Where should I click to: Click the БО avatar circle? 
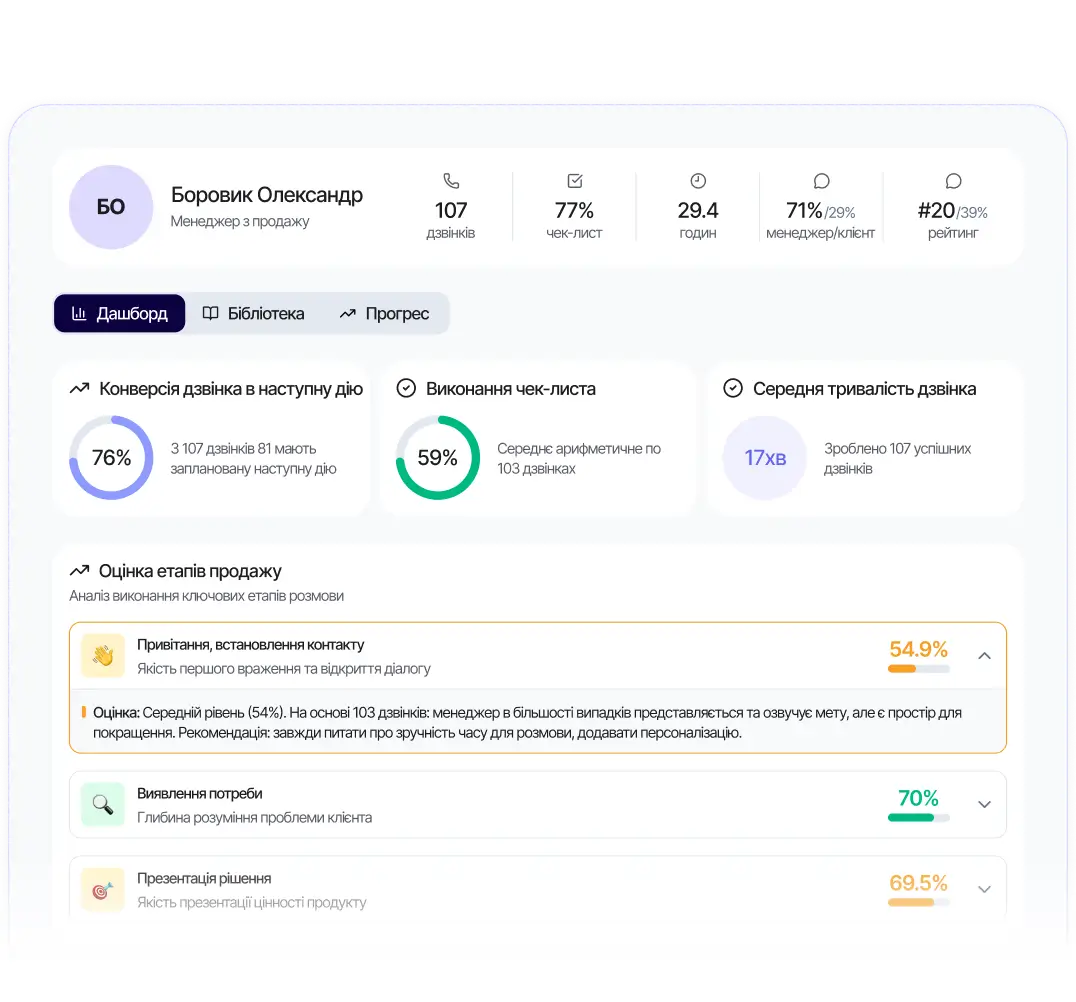pos(110,207)
